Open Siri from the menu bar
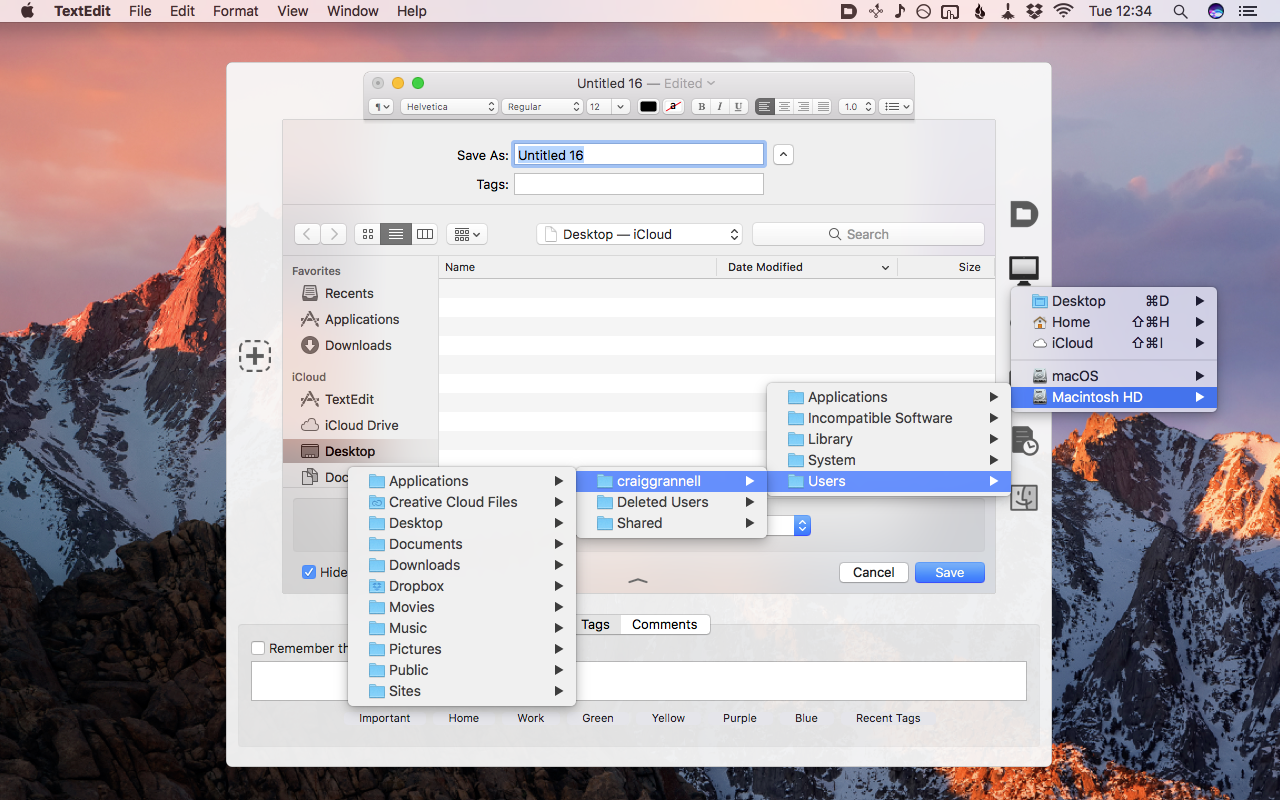This screenshot has height=800, width=1280. point(1216,11)
